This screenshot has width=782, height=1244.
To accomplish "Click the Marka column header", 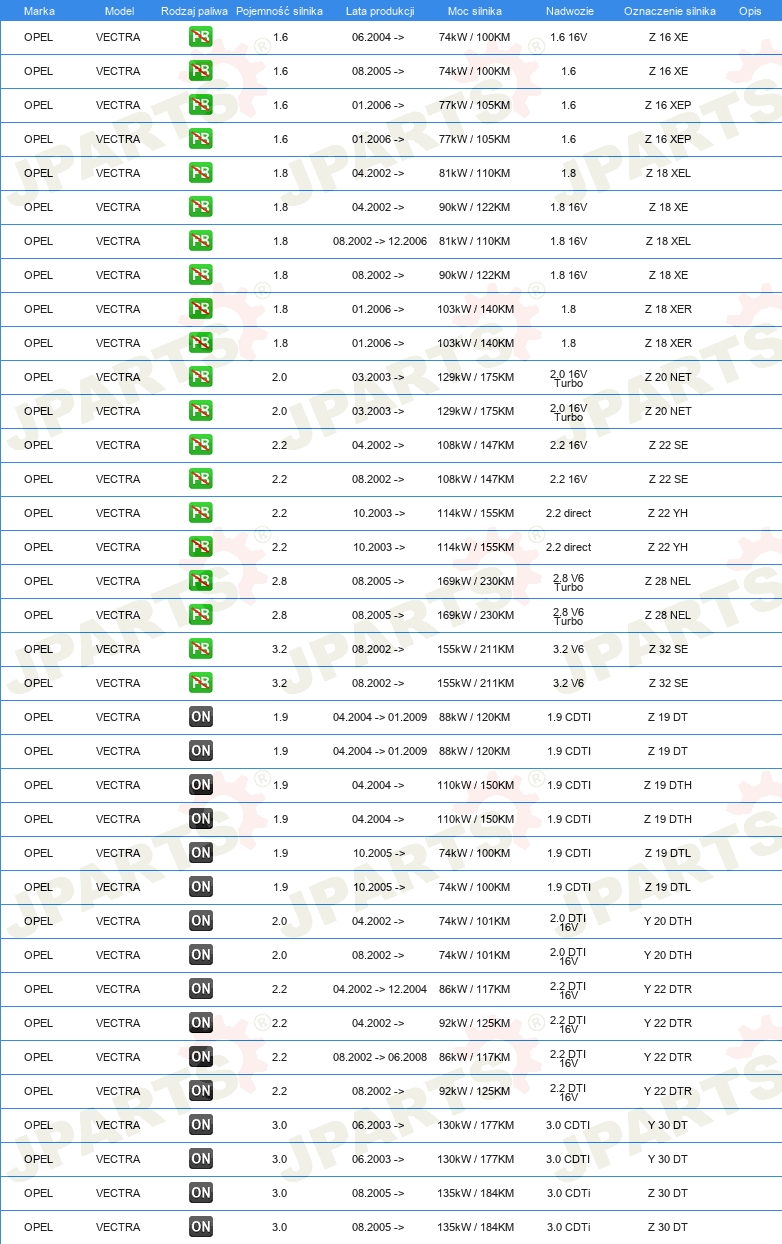I will (39, 11).
